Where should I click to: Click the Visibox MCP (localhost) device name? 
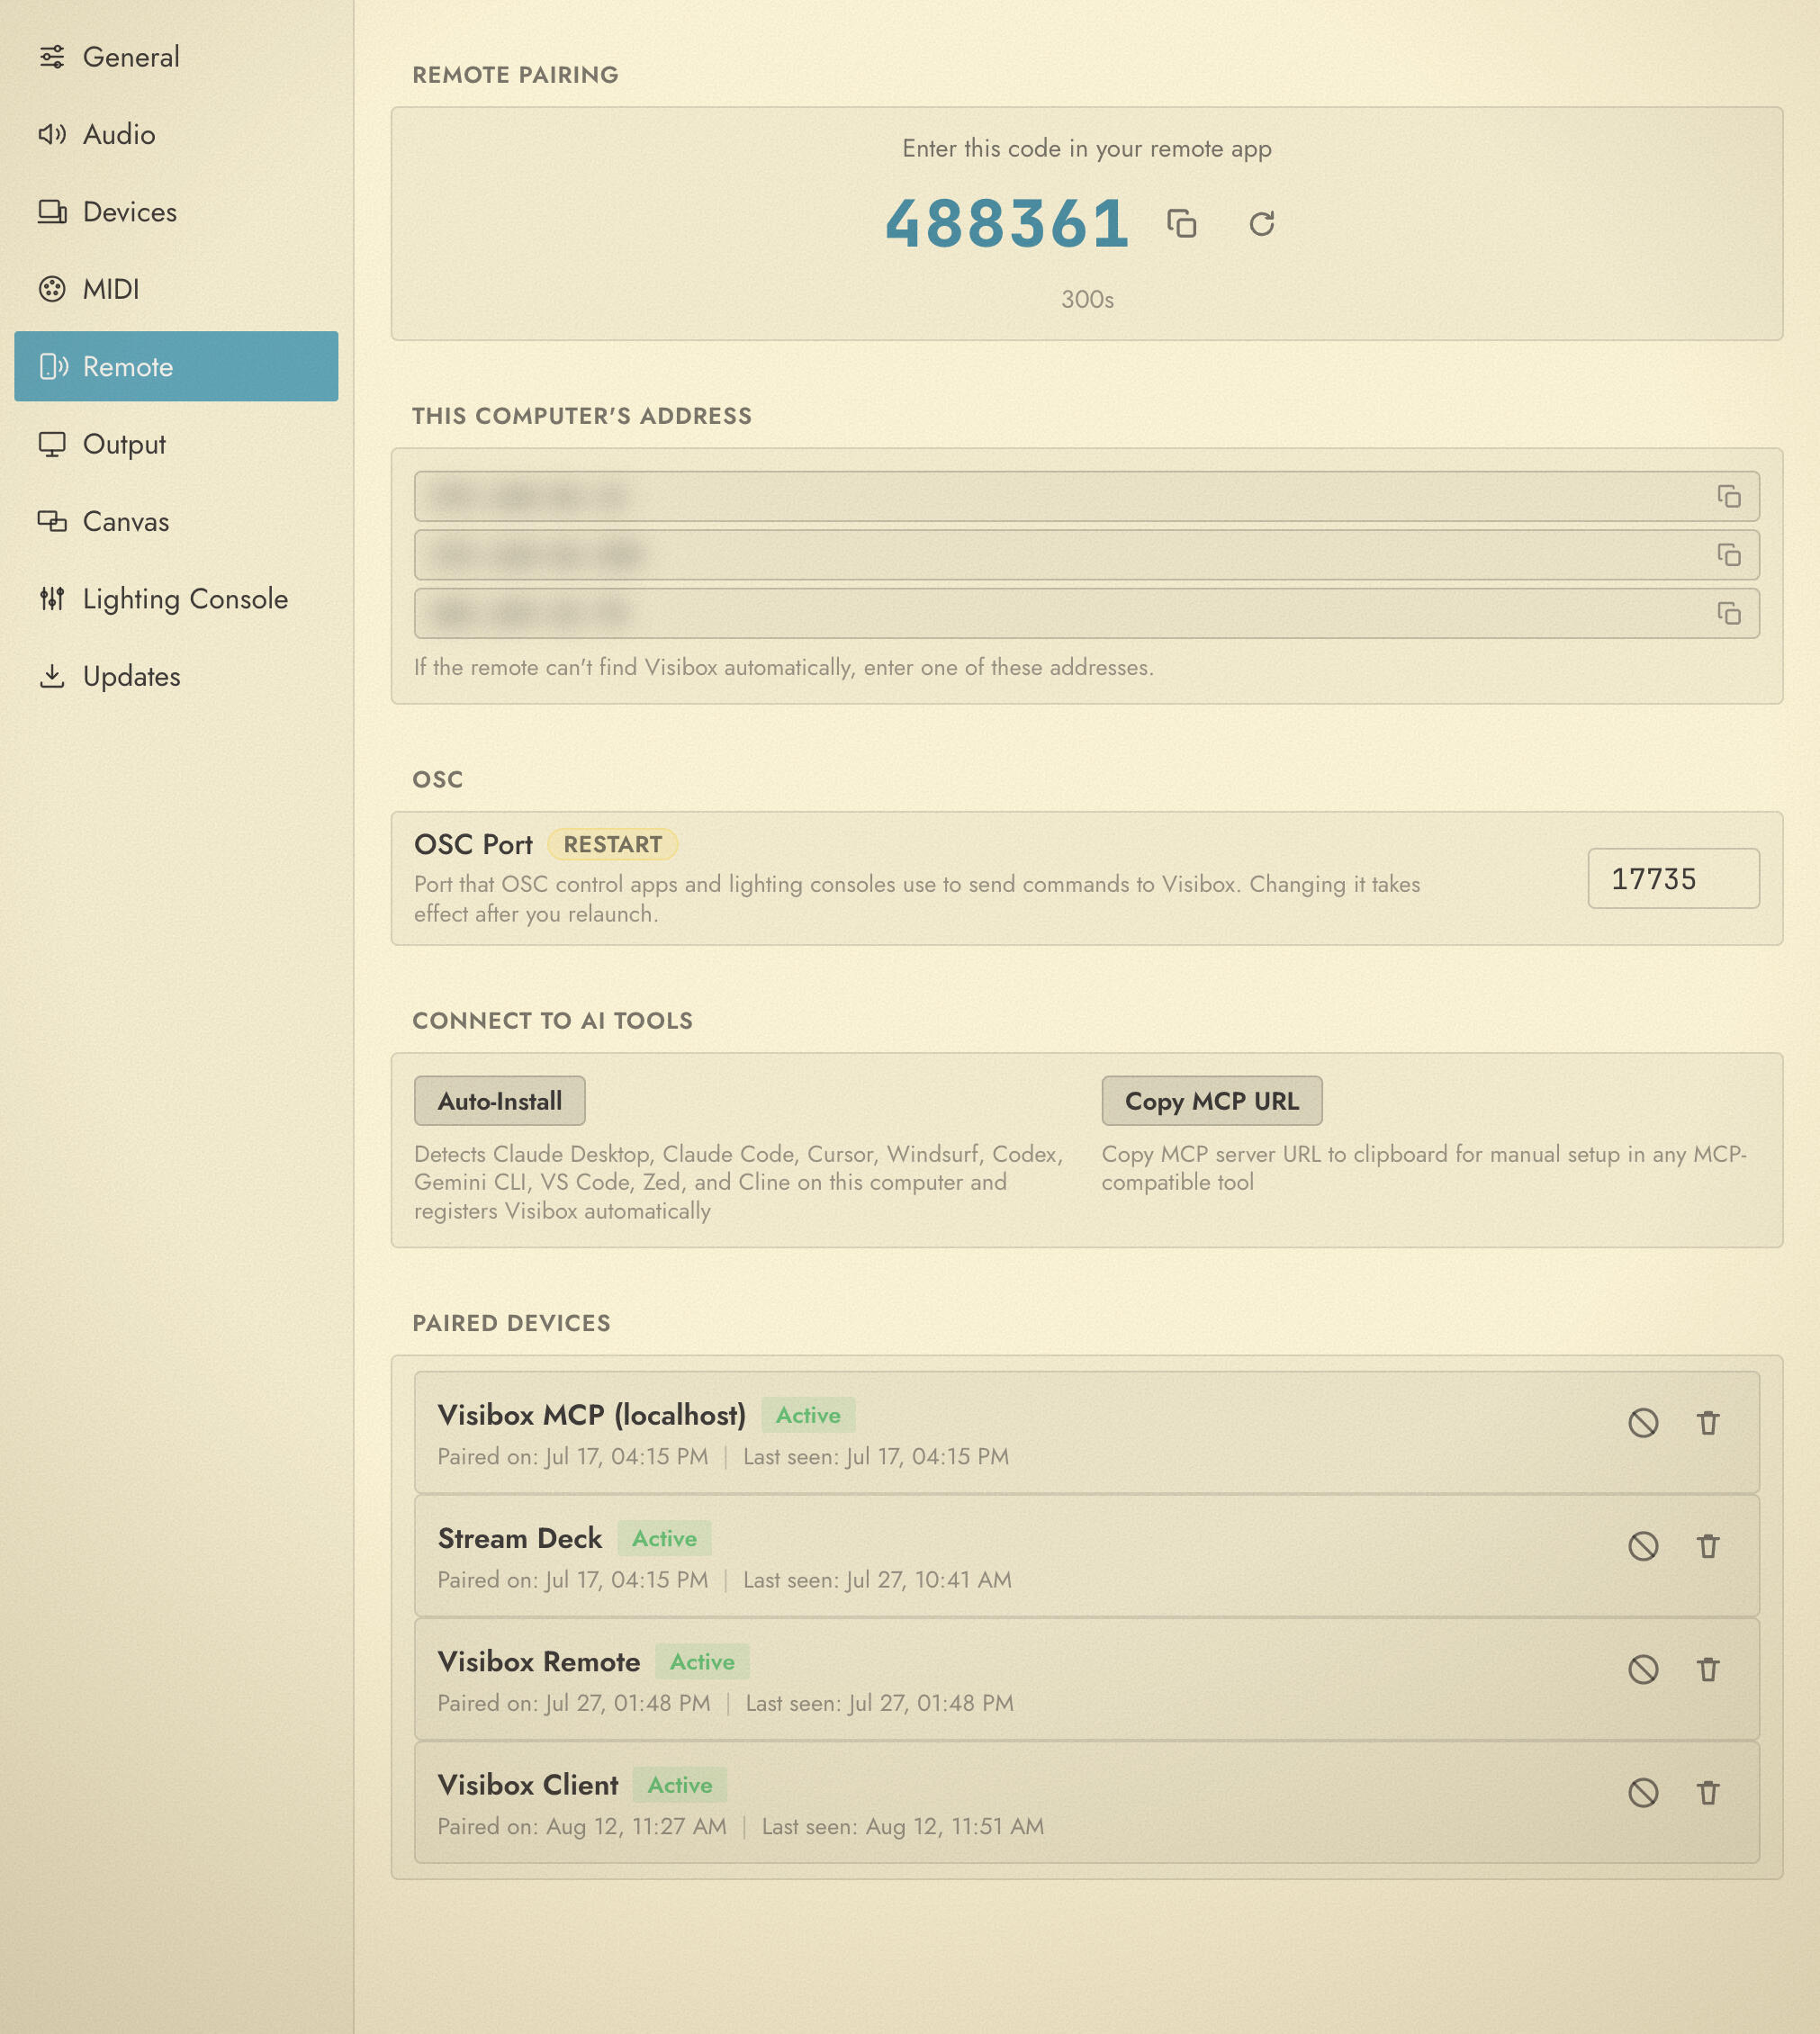[592, 1415]
